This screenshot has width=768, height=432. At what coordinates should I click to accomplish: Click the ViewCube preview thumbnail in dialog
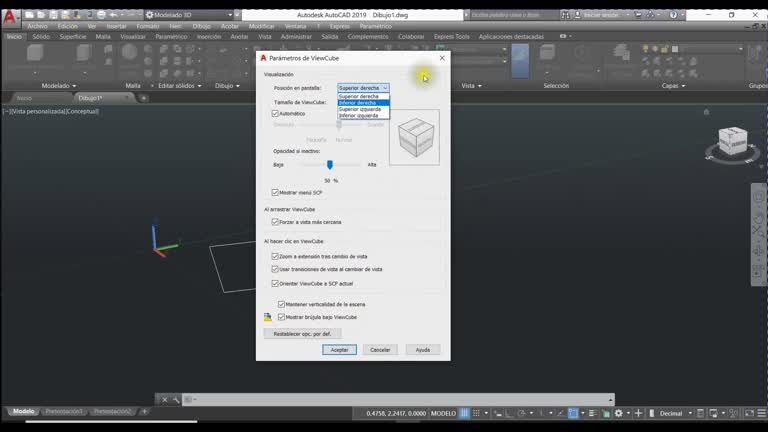[x=414, y=137]
